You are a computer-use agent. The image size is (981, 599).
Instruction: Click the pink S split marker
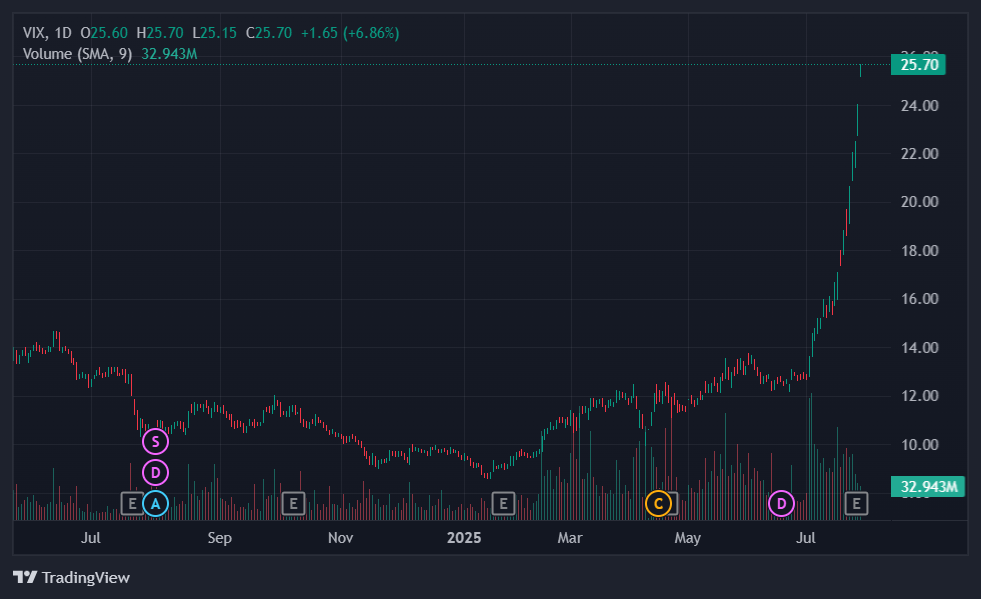point(155,442)
